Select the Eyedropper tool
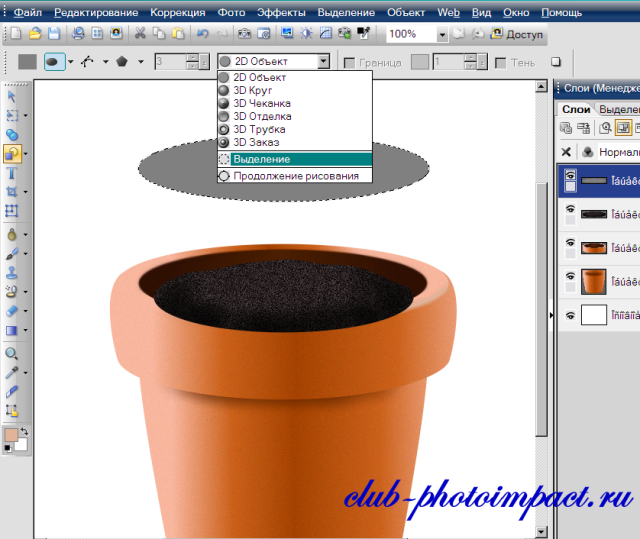640x539 pixels. tap(11, 373)
